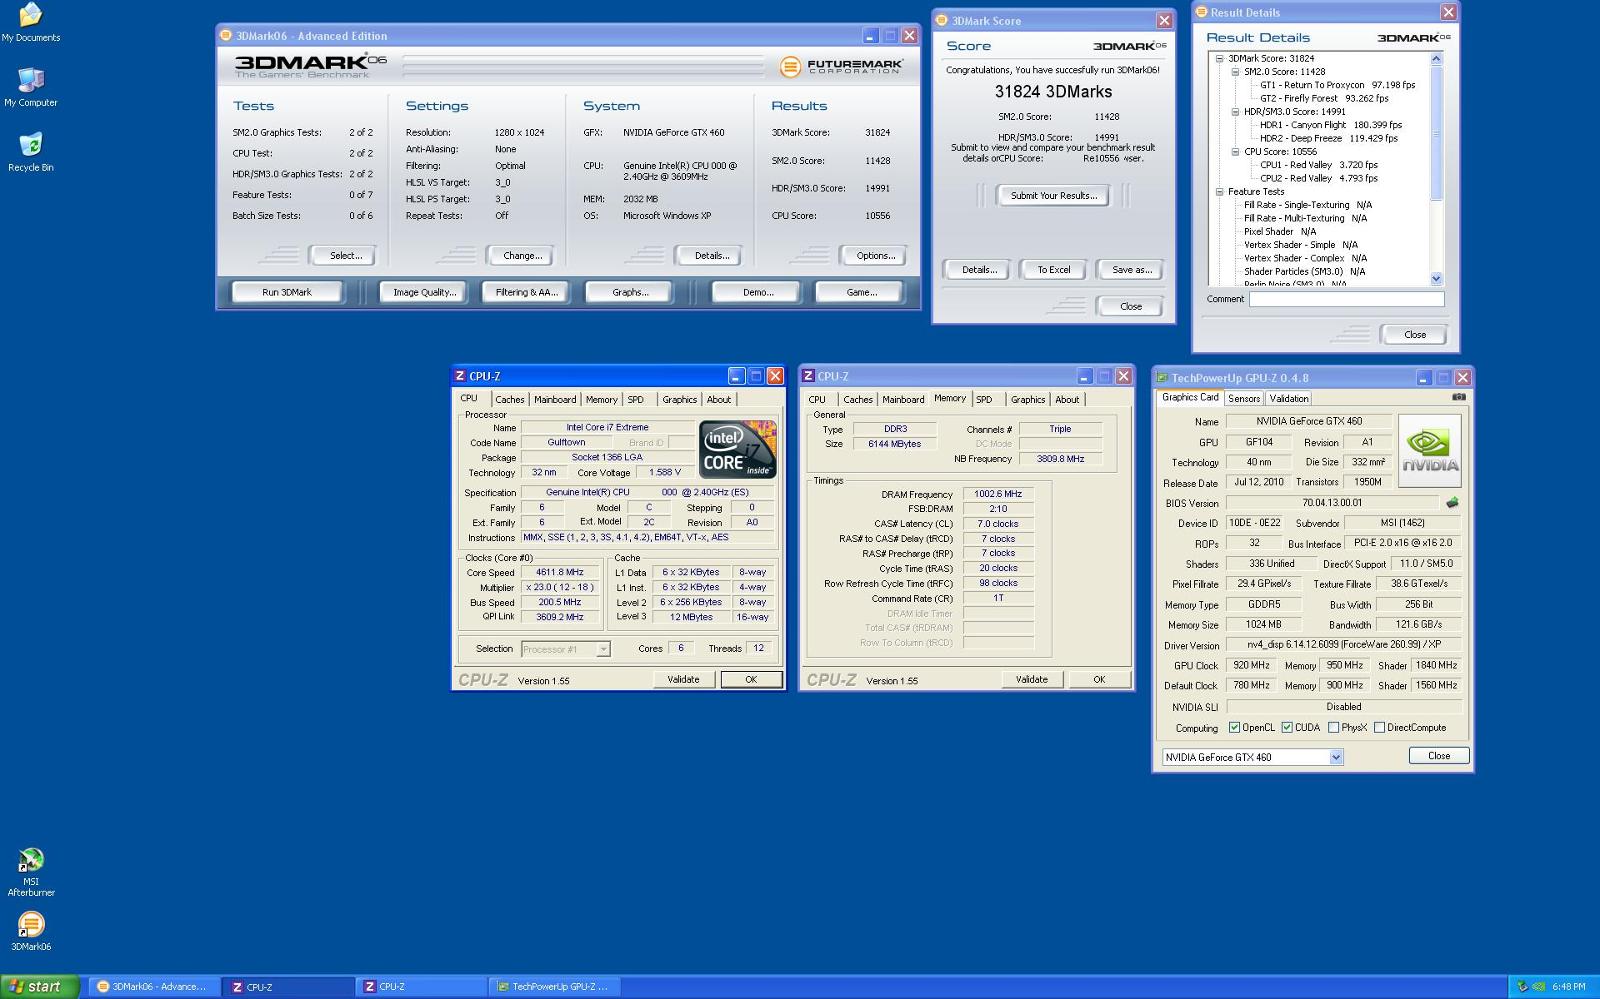This screenshot has width=1600, height=999.
Task: Click Options button under Results
Action: (875, 255)
